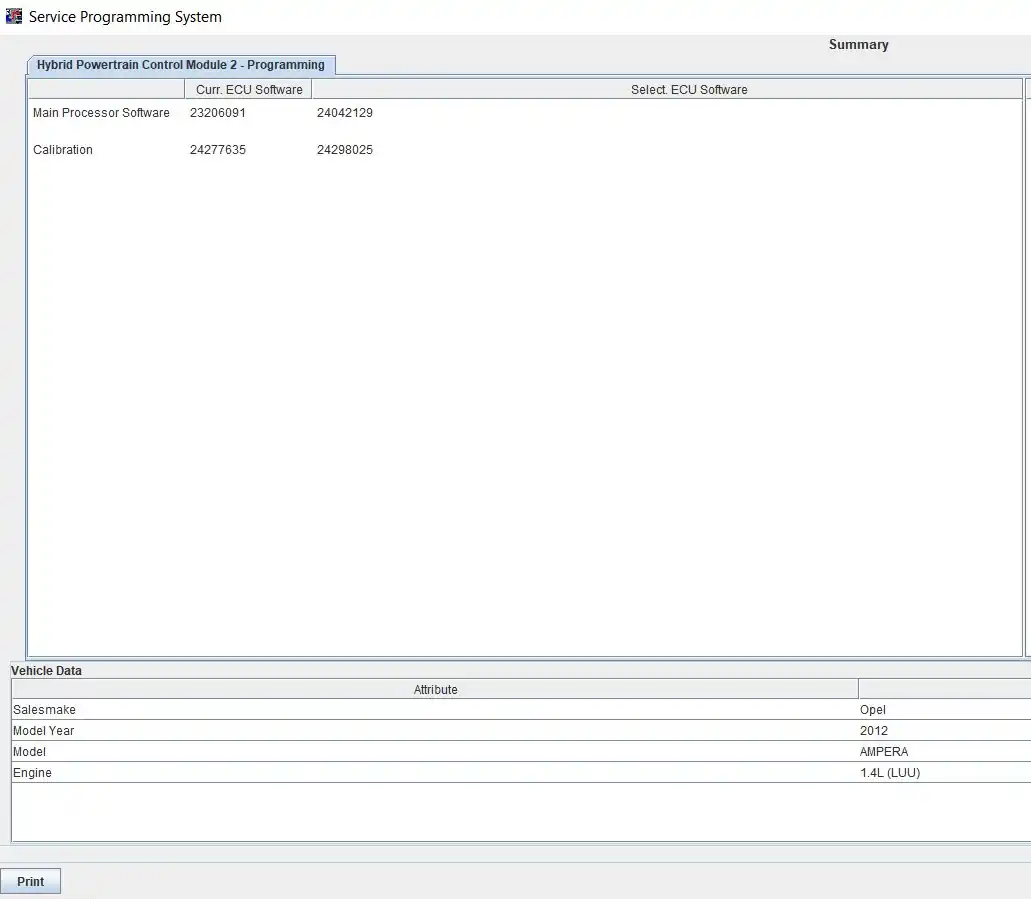Select the Model attribute row
Image resolution: width=1031 pixels, height=899 pixels.
30,752
